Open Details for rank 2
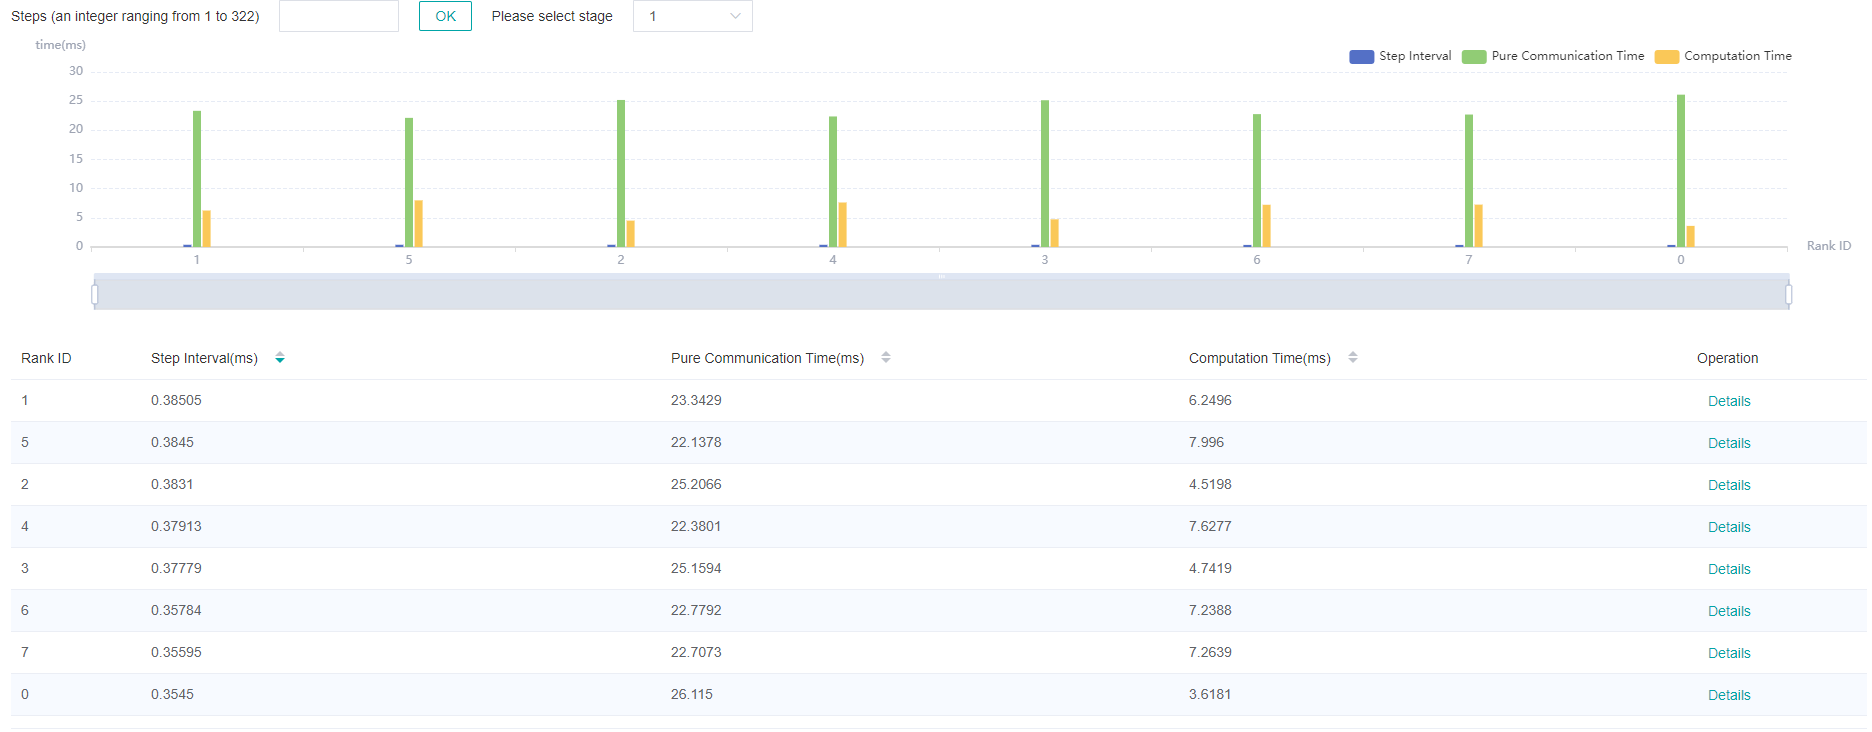1872x732 pixels. (1728, 485)
